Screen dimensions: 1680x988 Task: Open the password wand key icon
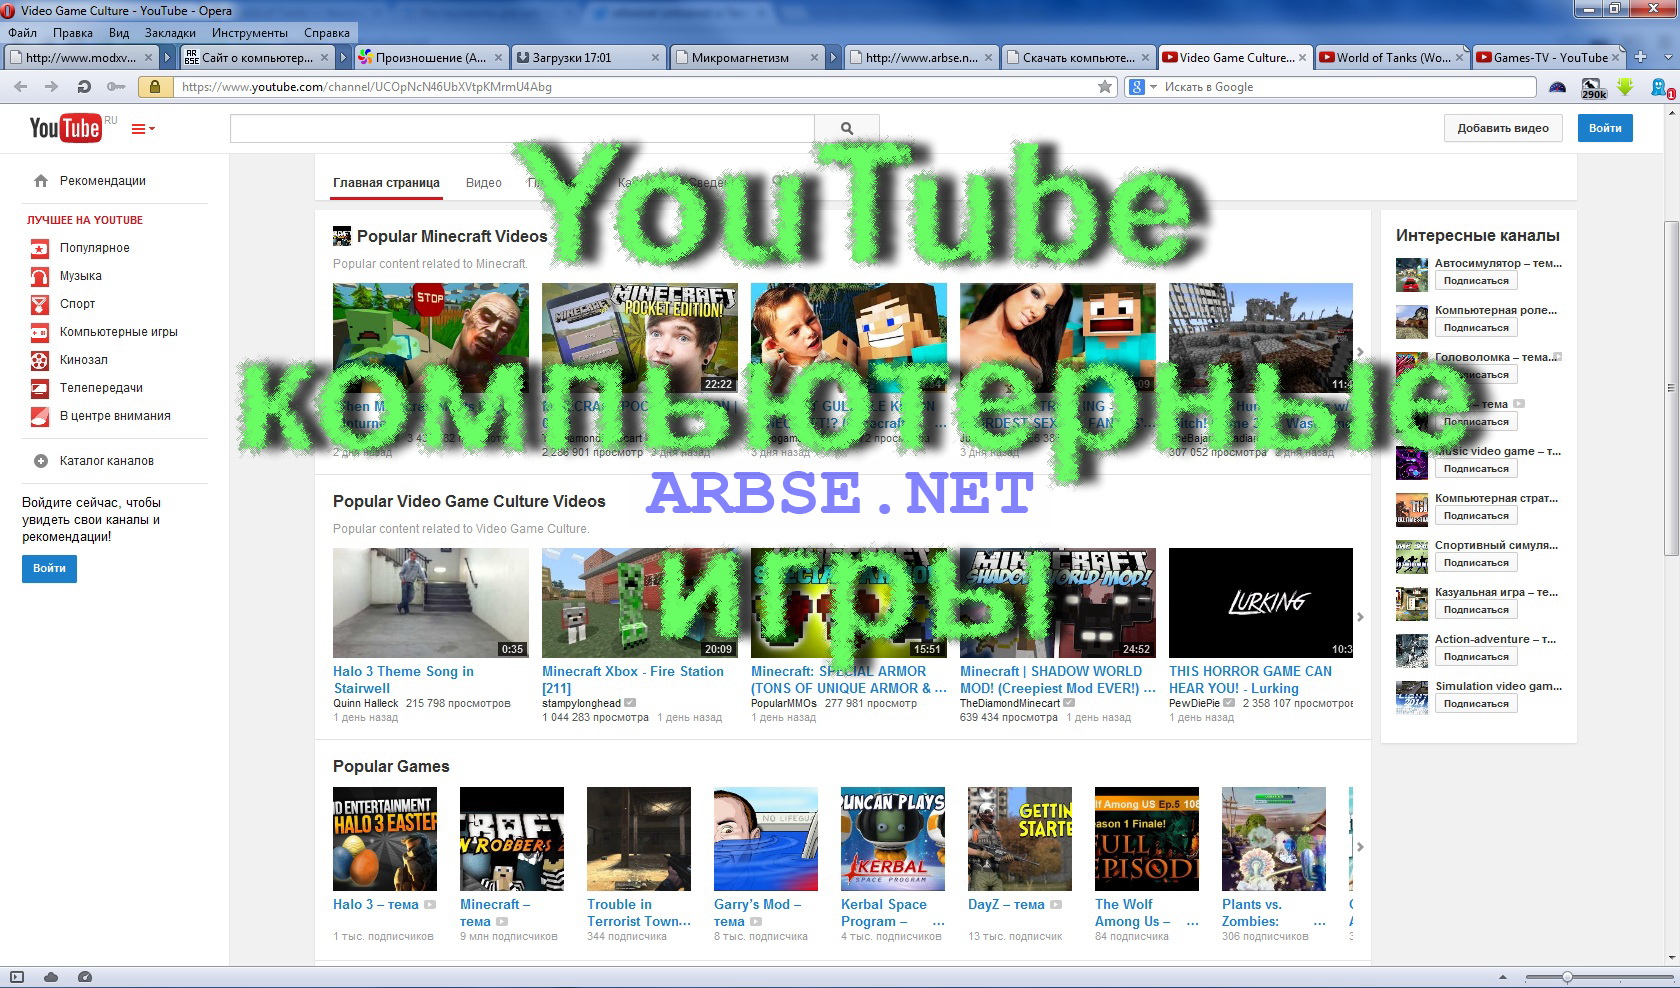coord(116,87)
